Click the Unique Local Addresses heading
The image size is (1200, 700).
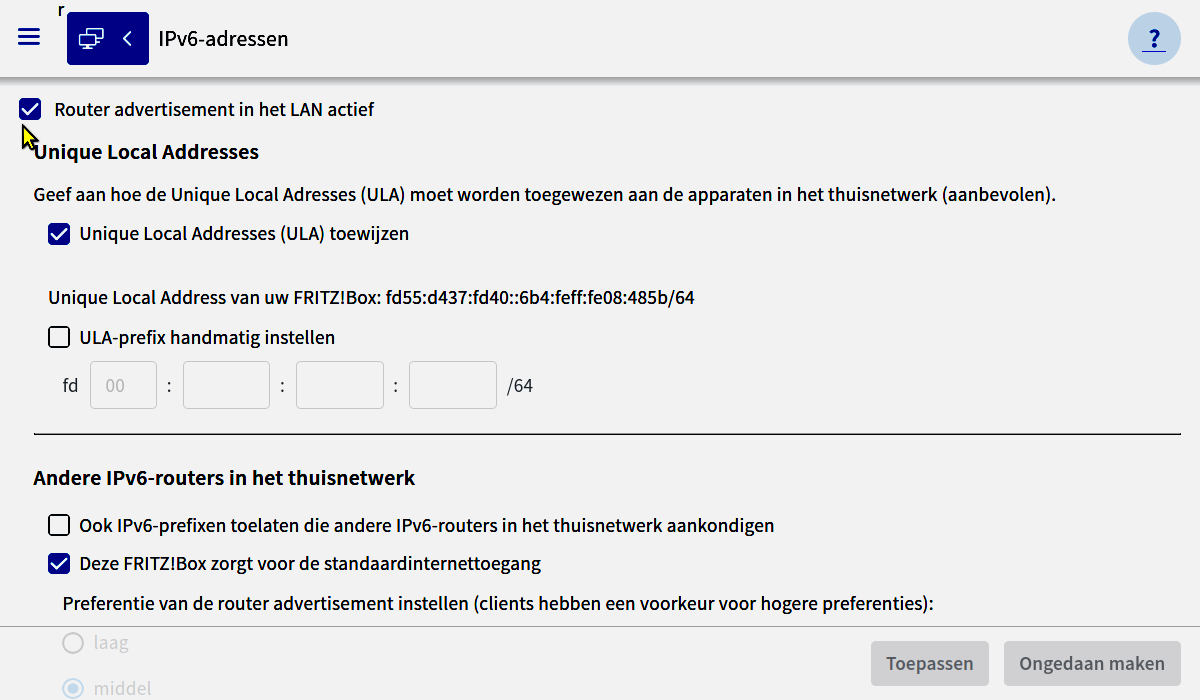(x=146, y=152)
